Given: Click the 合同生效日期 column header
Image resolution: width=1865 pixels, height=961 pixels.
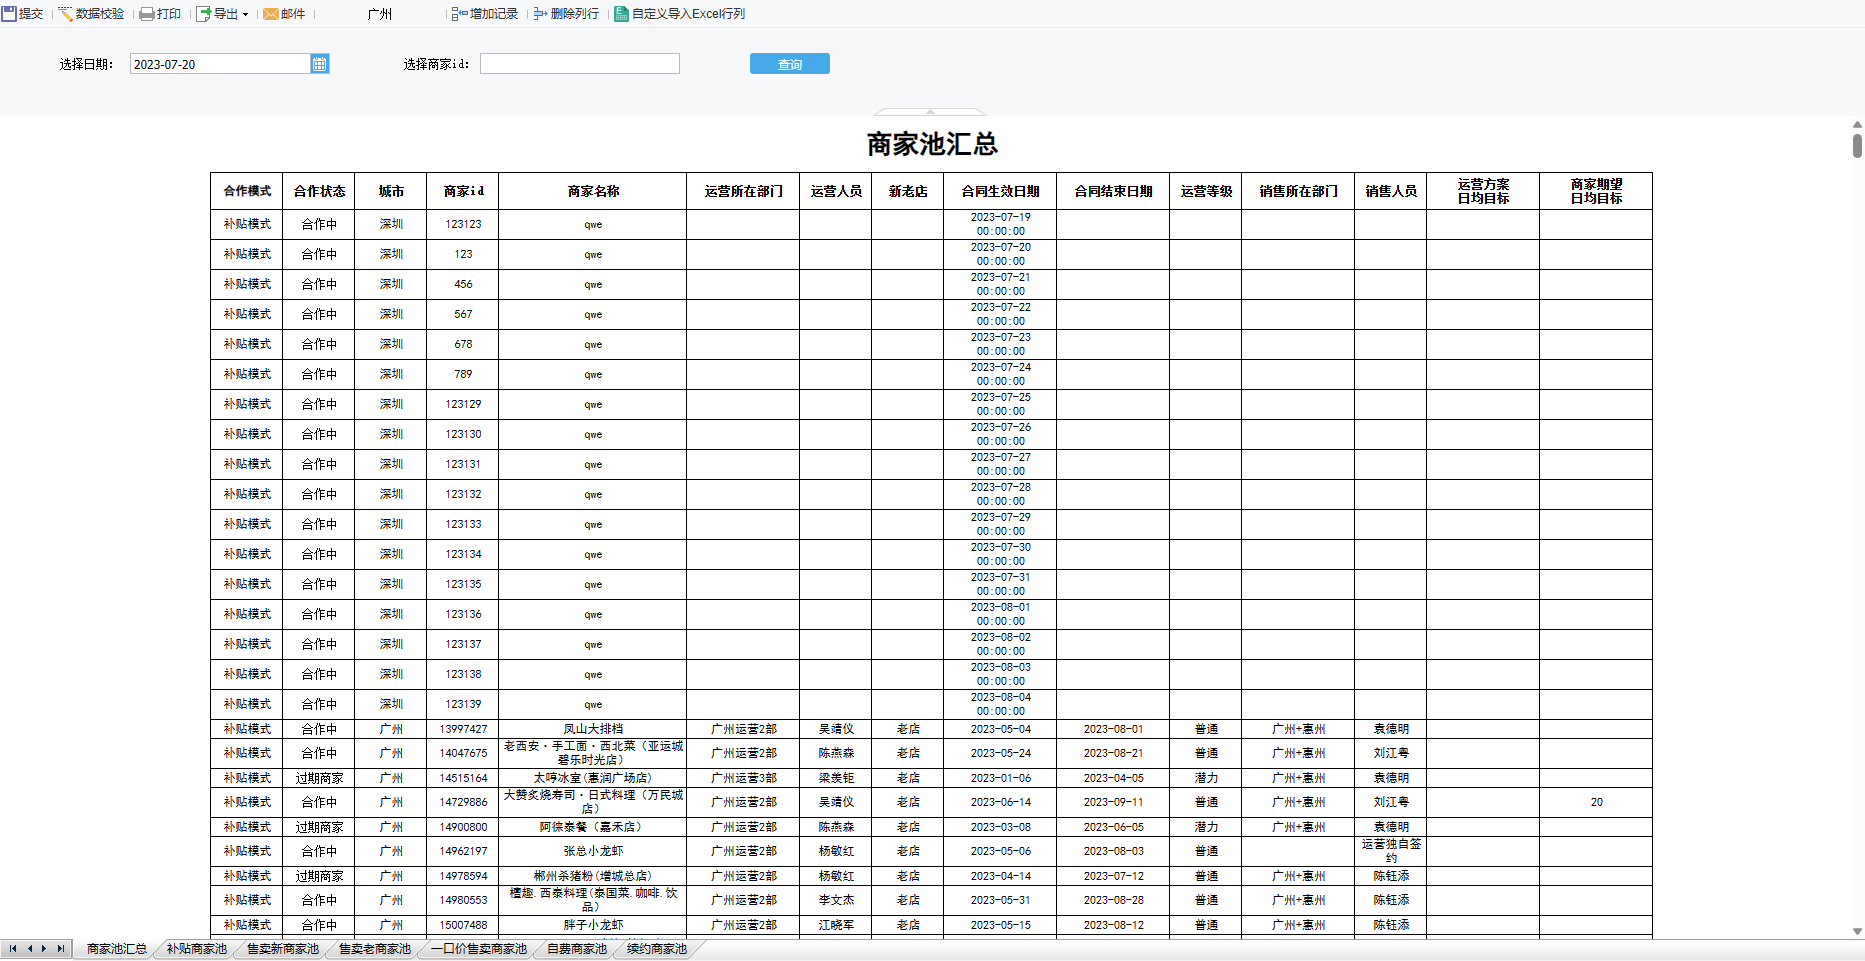Looking at the screenshot, I should point(1000,191).
